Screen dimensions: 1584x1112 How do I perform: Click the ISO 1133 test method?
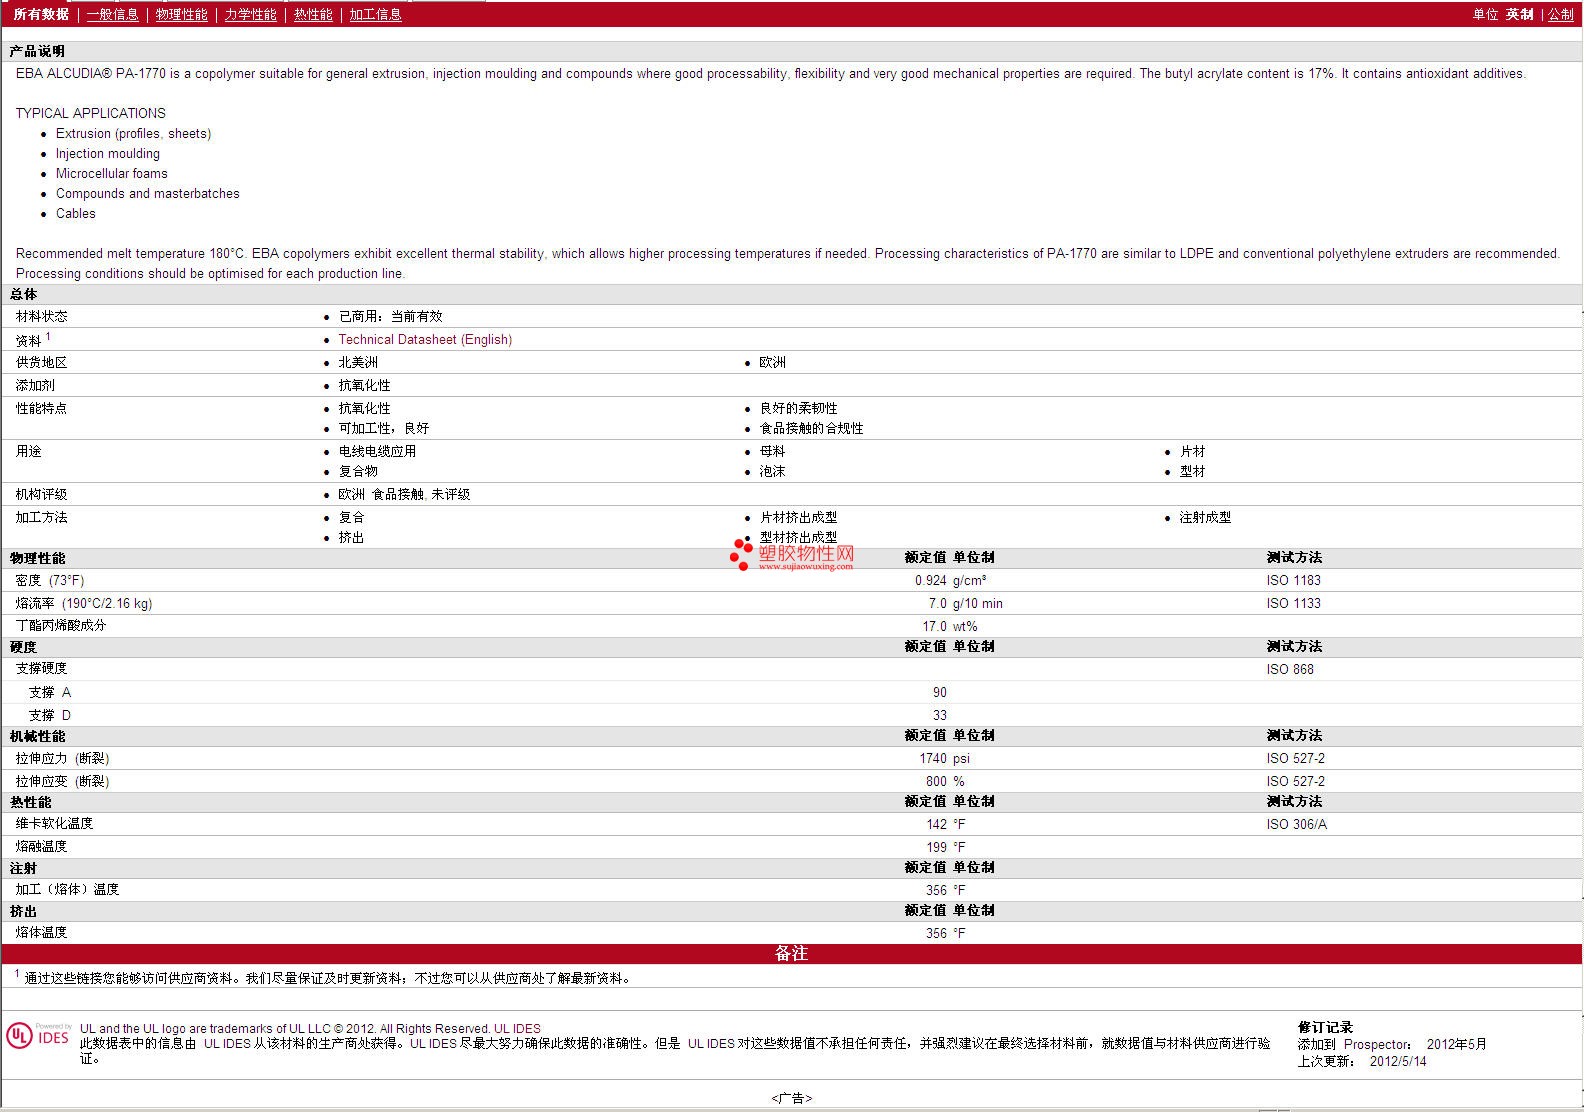pyautogui.click(x=1293, y=603)
